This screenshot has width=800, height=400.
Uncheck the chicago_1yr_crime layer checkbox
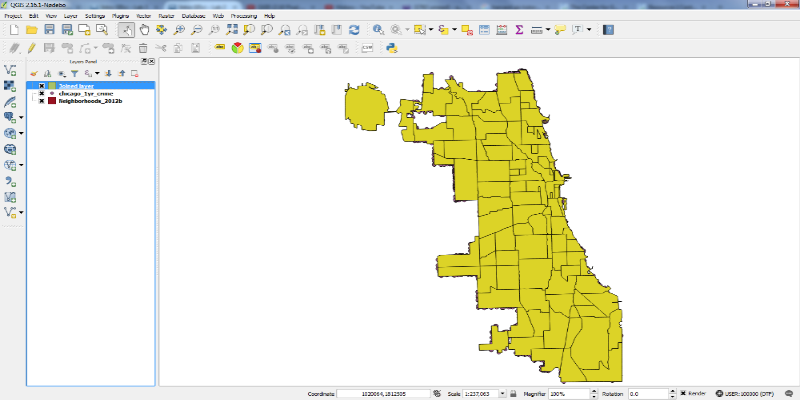tap(41, 93)
